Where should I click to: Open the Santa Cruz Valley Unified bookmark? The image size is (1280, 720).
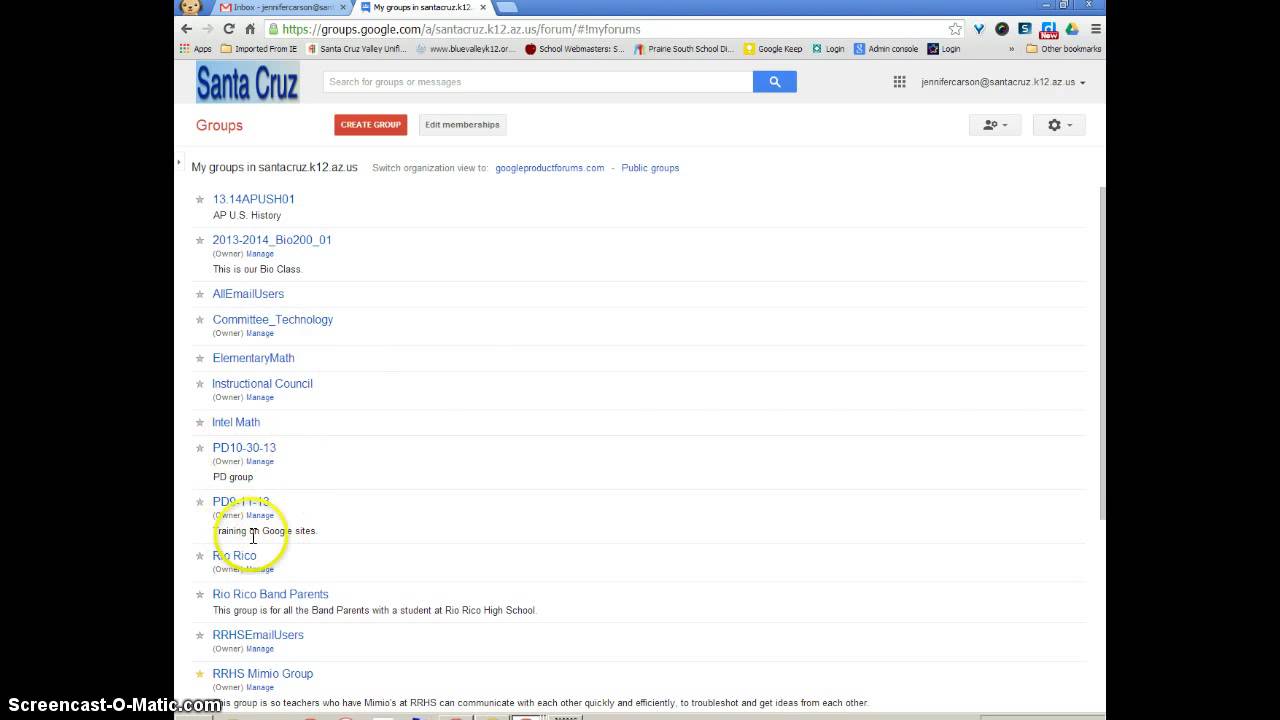click(357, 48)
